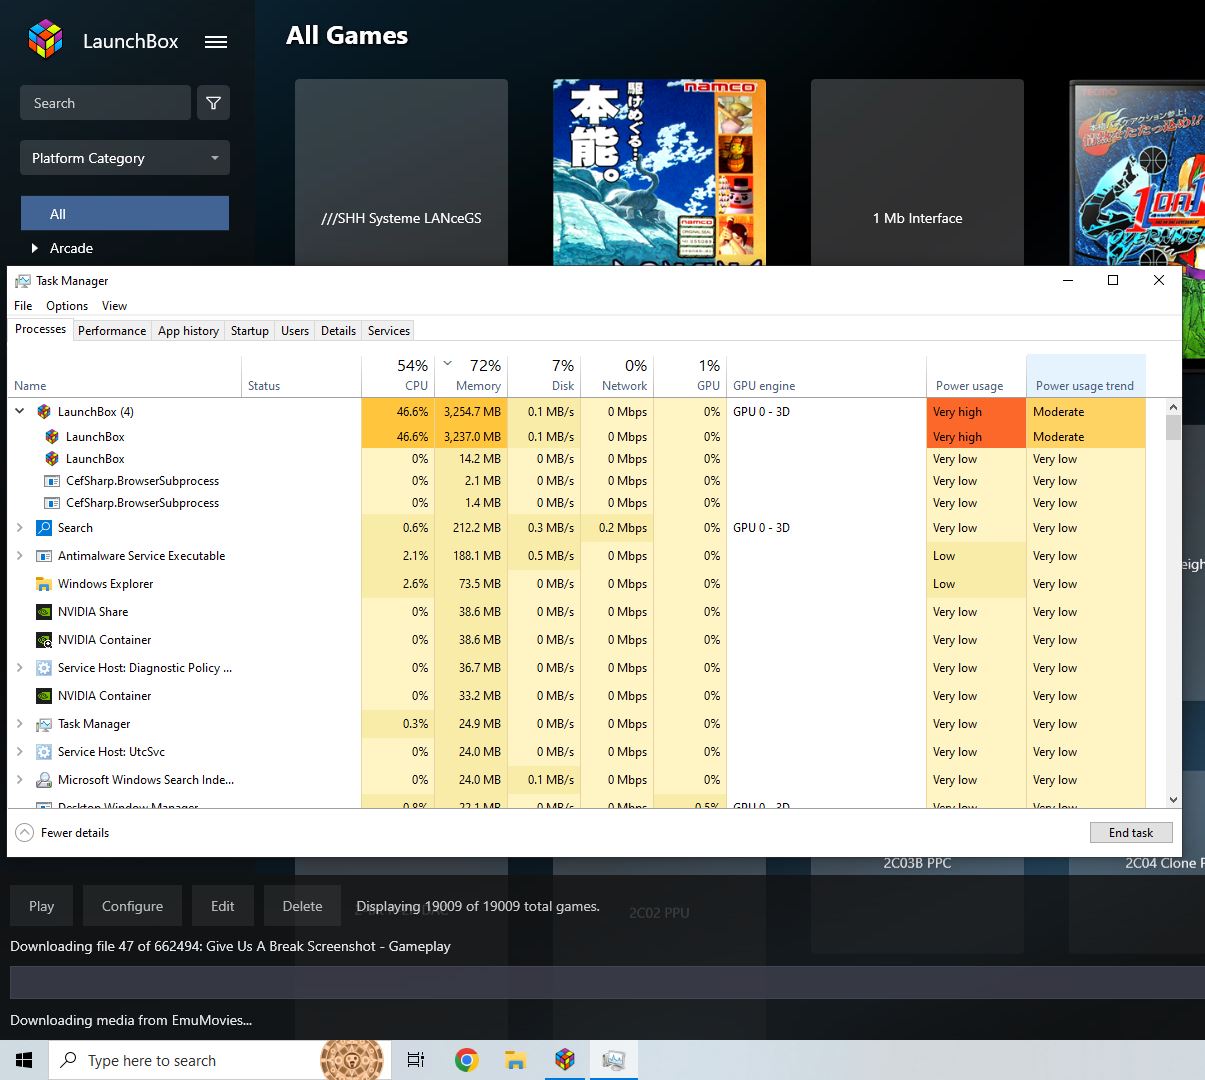This screenshot has height=1080, width=1205.
Task: Switch to the Startup tab
Action: tap(250, 331)
